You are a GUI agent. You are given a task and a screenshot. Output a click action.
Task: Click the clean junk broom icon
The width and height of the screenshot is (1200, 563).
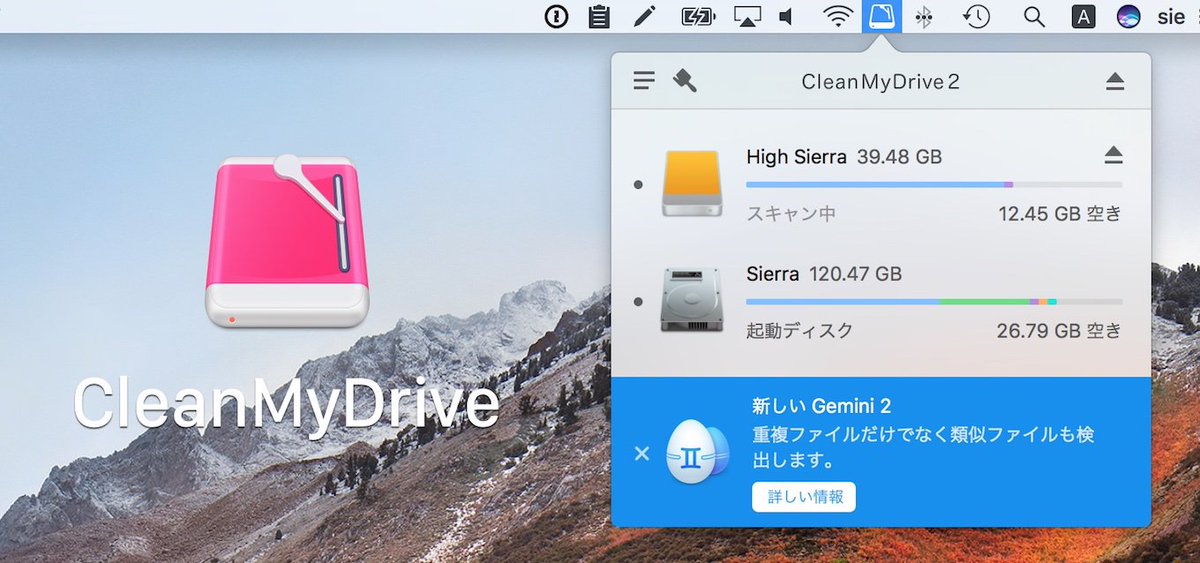[685, 81]
